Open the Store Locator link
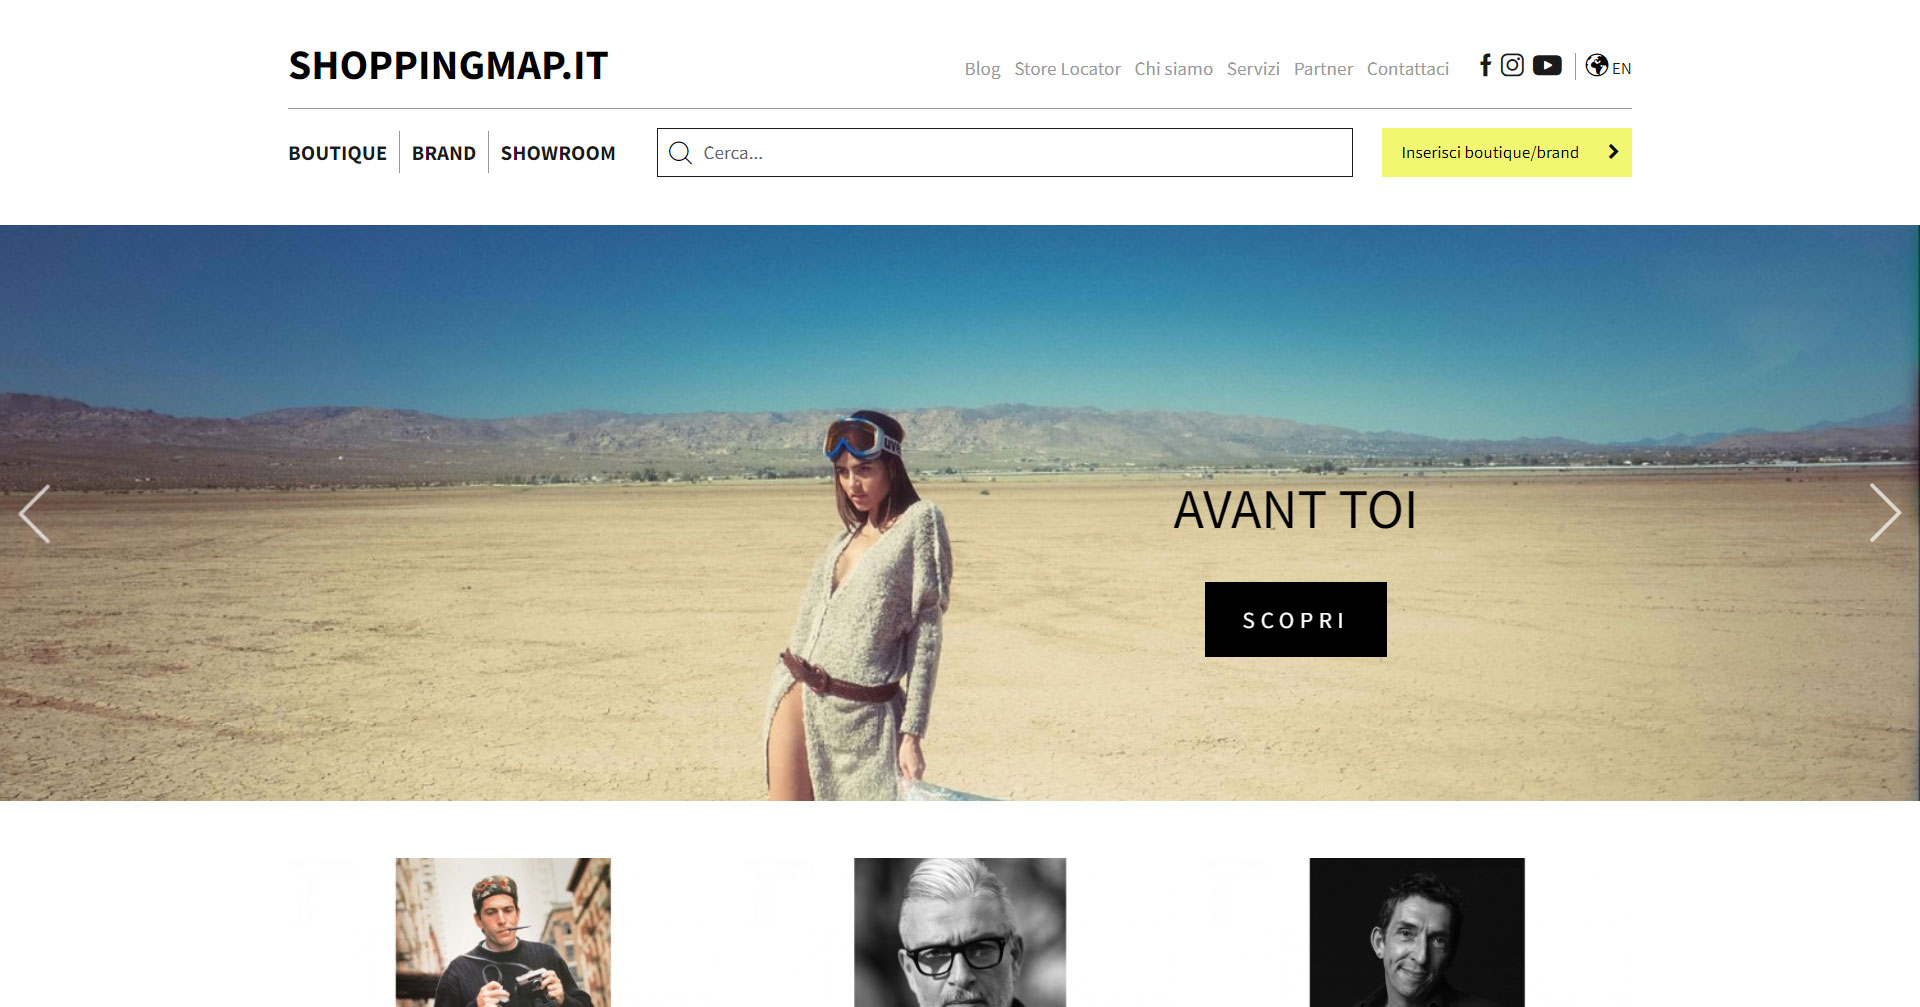1920x1007 pixels. pos(1067,69)
